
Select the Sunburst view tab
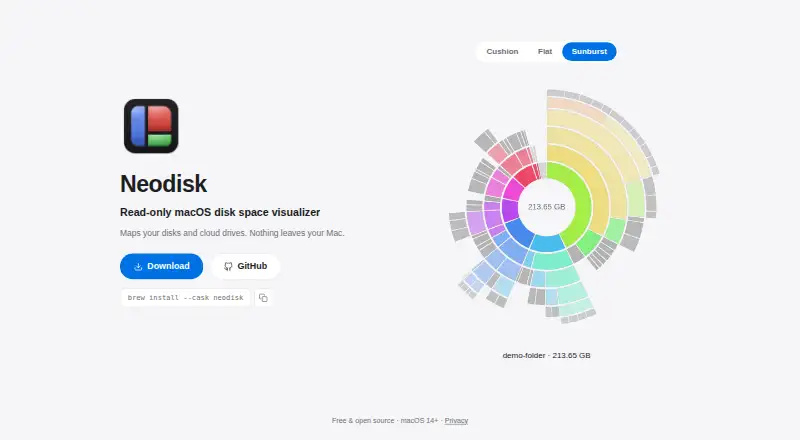[x=589, y=52]
